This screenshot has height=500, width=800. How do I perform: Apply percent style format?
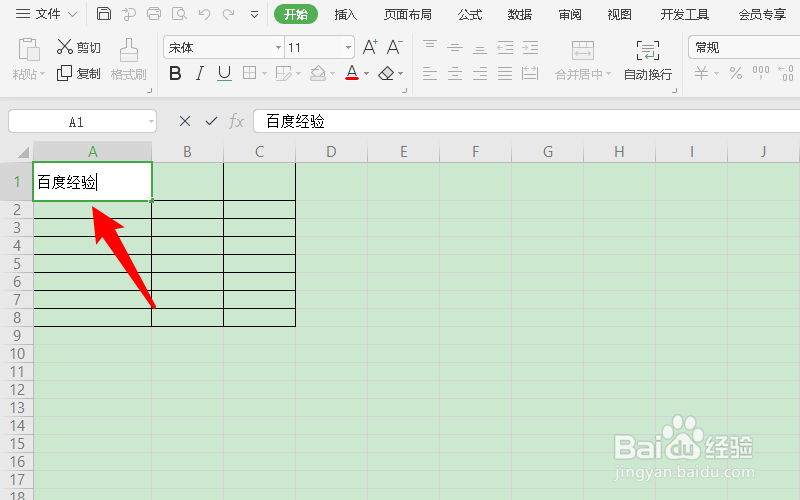tap(736, 73)
